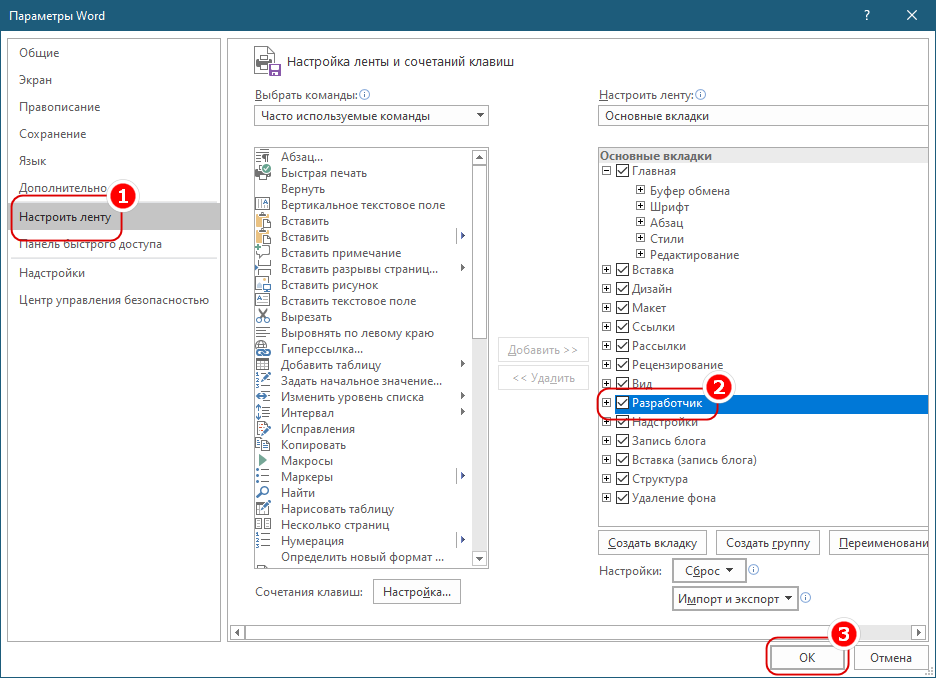Open the Основные вкладки combo box
Screen dimensions: 936x678
coord(763,116)
